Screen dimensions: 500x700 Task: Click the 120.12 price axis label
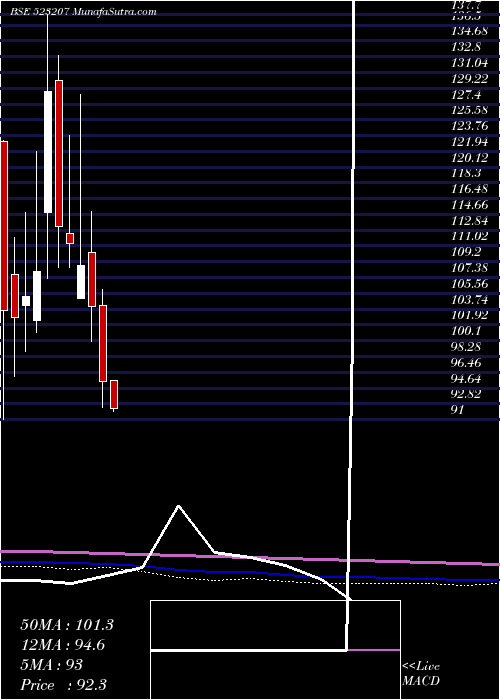tap(470, 157)
